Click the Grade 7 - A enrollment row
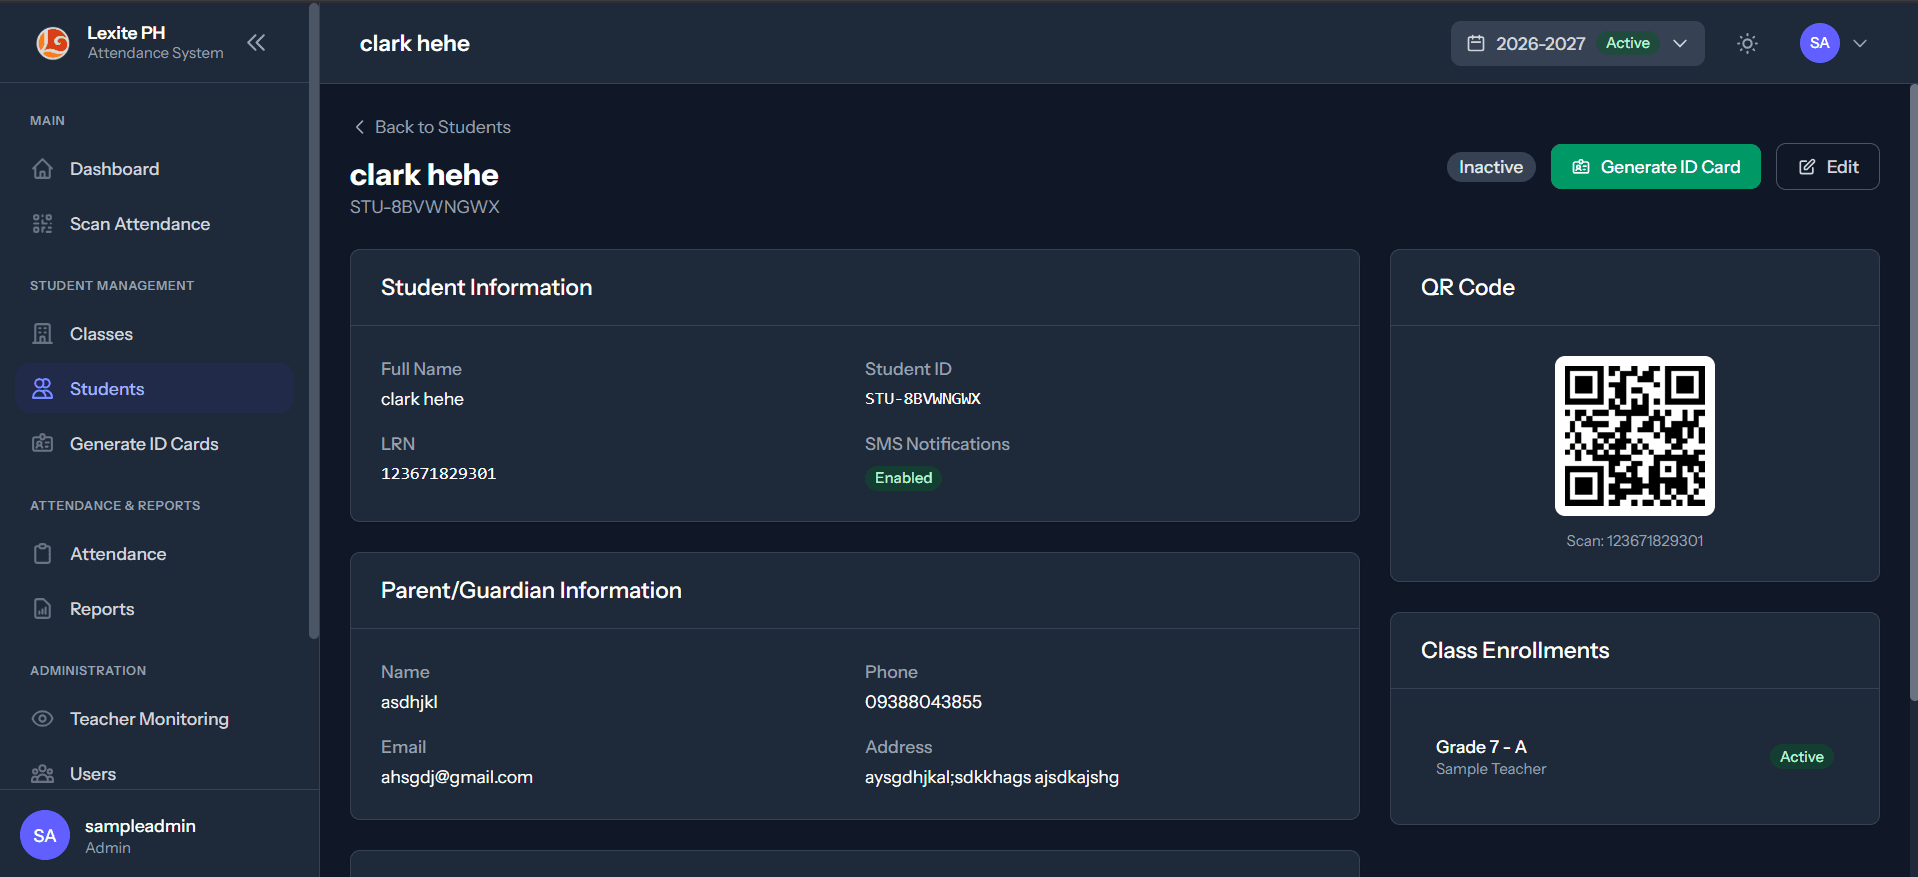The image size is (1918, 877). (x=1635, y=757)
